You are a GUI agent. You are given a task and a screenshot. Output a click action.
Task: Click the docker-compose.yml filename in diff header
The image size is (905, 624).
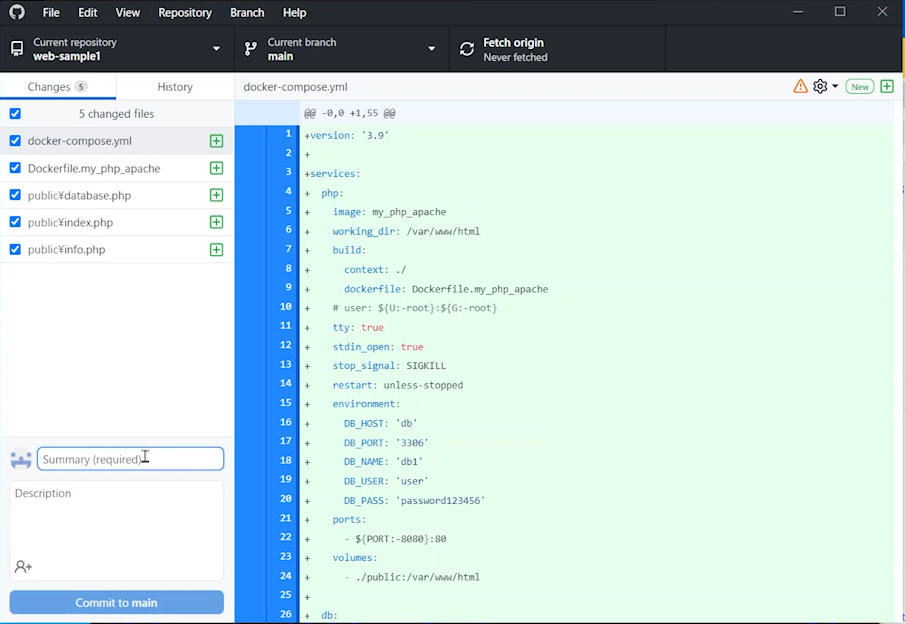pyautogui.click(x=296, y=87)
